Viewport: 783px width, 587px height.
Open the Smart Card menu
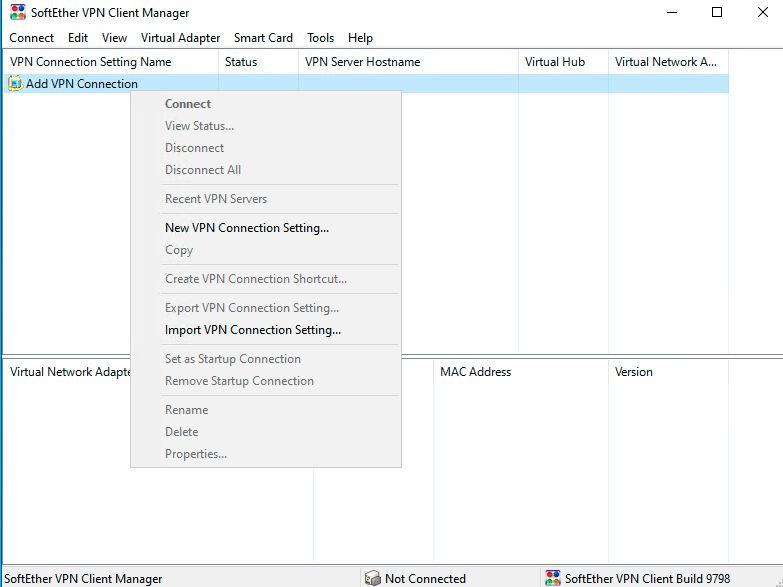[263, 38]
